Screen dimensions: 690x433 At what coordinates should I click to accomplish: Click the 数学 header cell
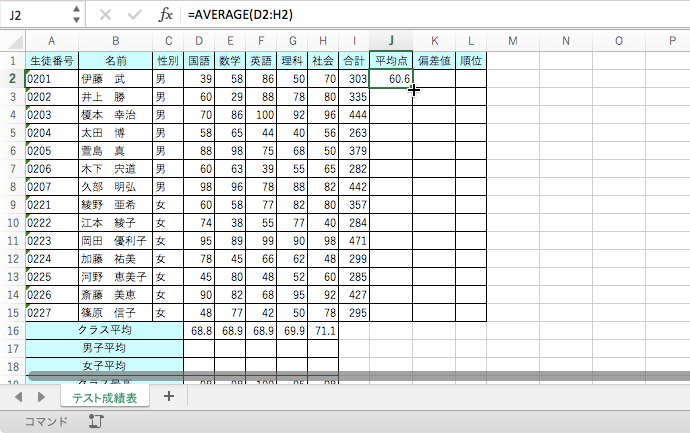tap(230, 61)
